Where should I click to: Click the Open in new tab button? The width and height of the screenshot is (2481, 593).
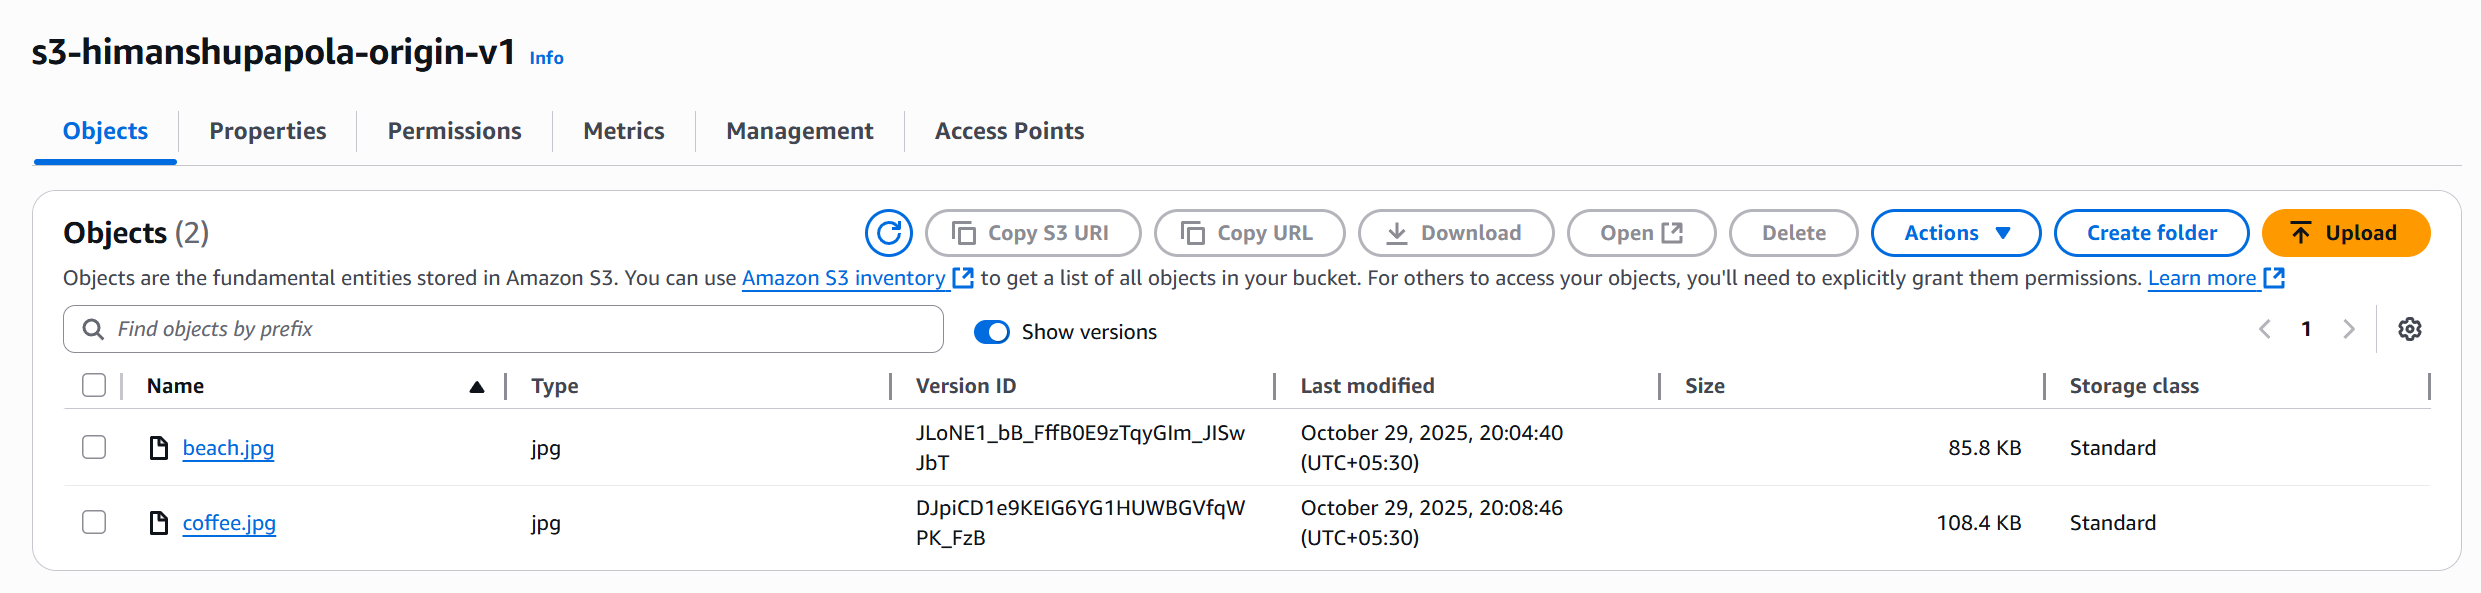coord(1641,233)
